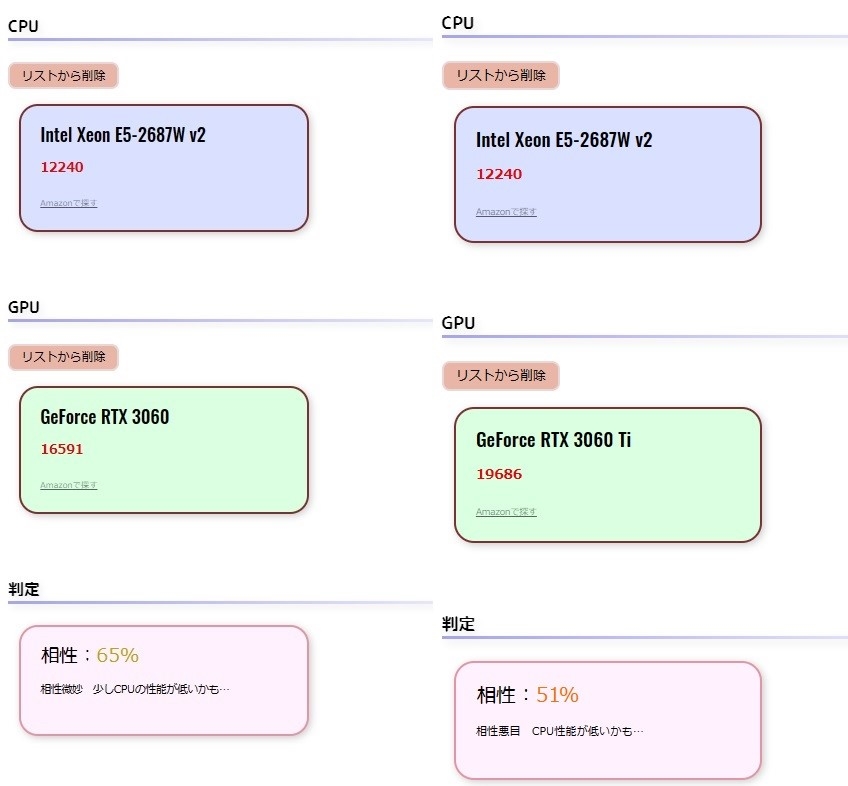Open Amazon link in right Xeon E5-2687W card
848x786 pixels.
point(506,212)
